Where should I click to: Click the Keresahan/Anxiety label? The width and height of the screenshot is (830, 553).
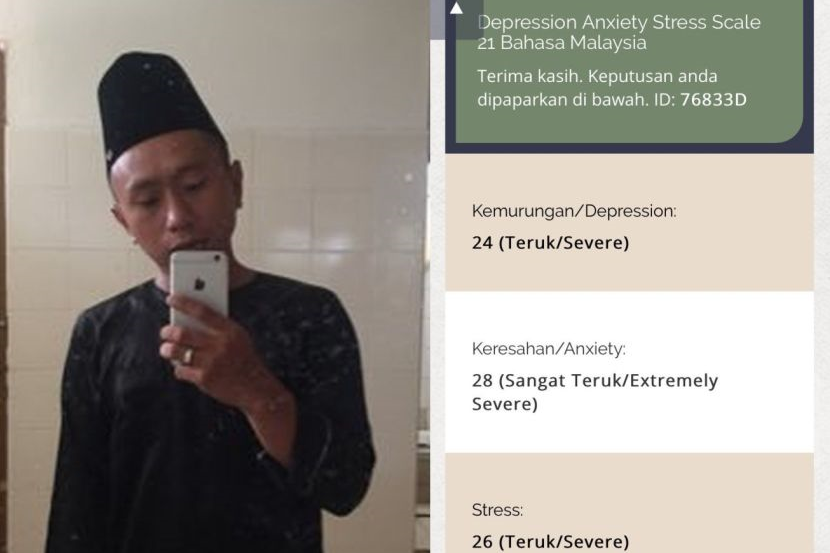(548, 349)
